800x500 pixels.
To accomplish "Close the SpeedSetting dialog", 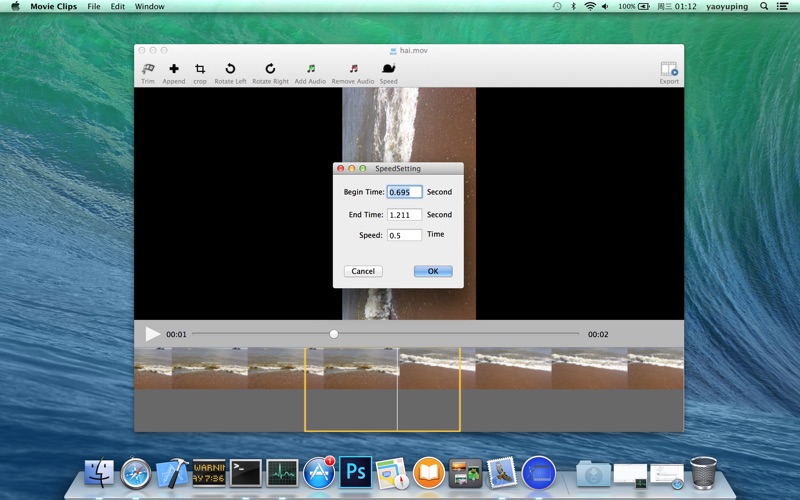I will click(340, 168).
